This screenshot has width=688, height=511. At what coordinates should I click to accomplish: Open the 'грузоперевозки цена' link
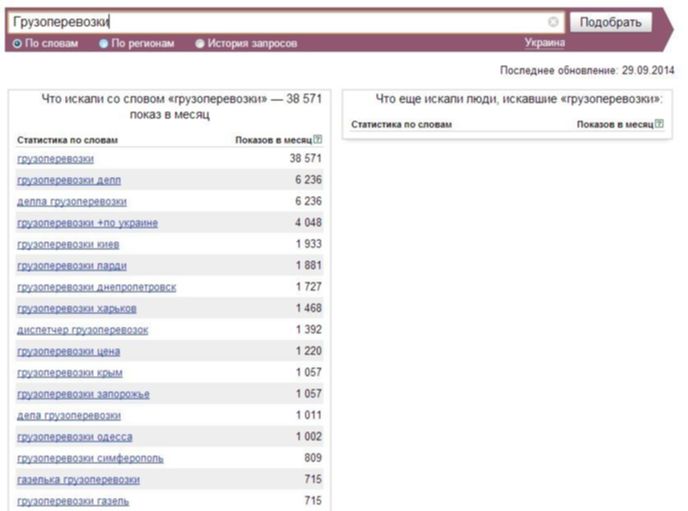68,351
